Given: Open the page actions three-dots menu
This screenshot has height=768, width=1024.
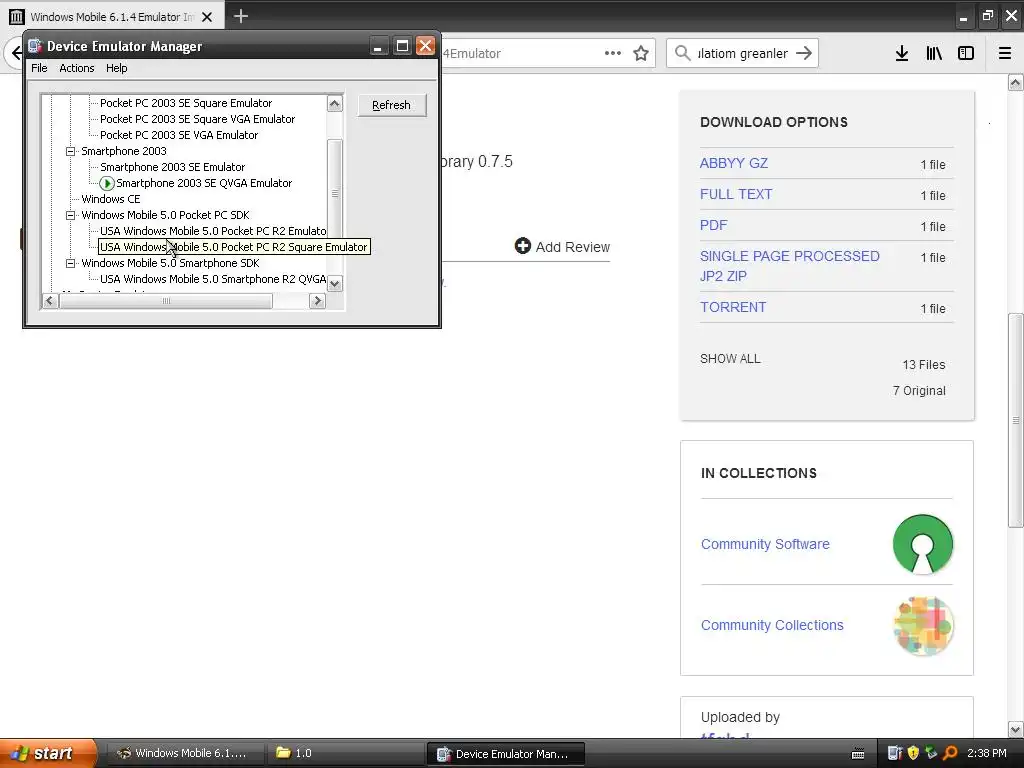Looking at the screenshot, I should [613, 53].
